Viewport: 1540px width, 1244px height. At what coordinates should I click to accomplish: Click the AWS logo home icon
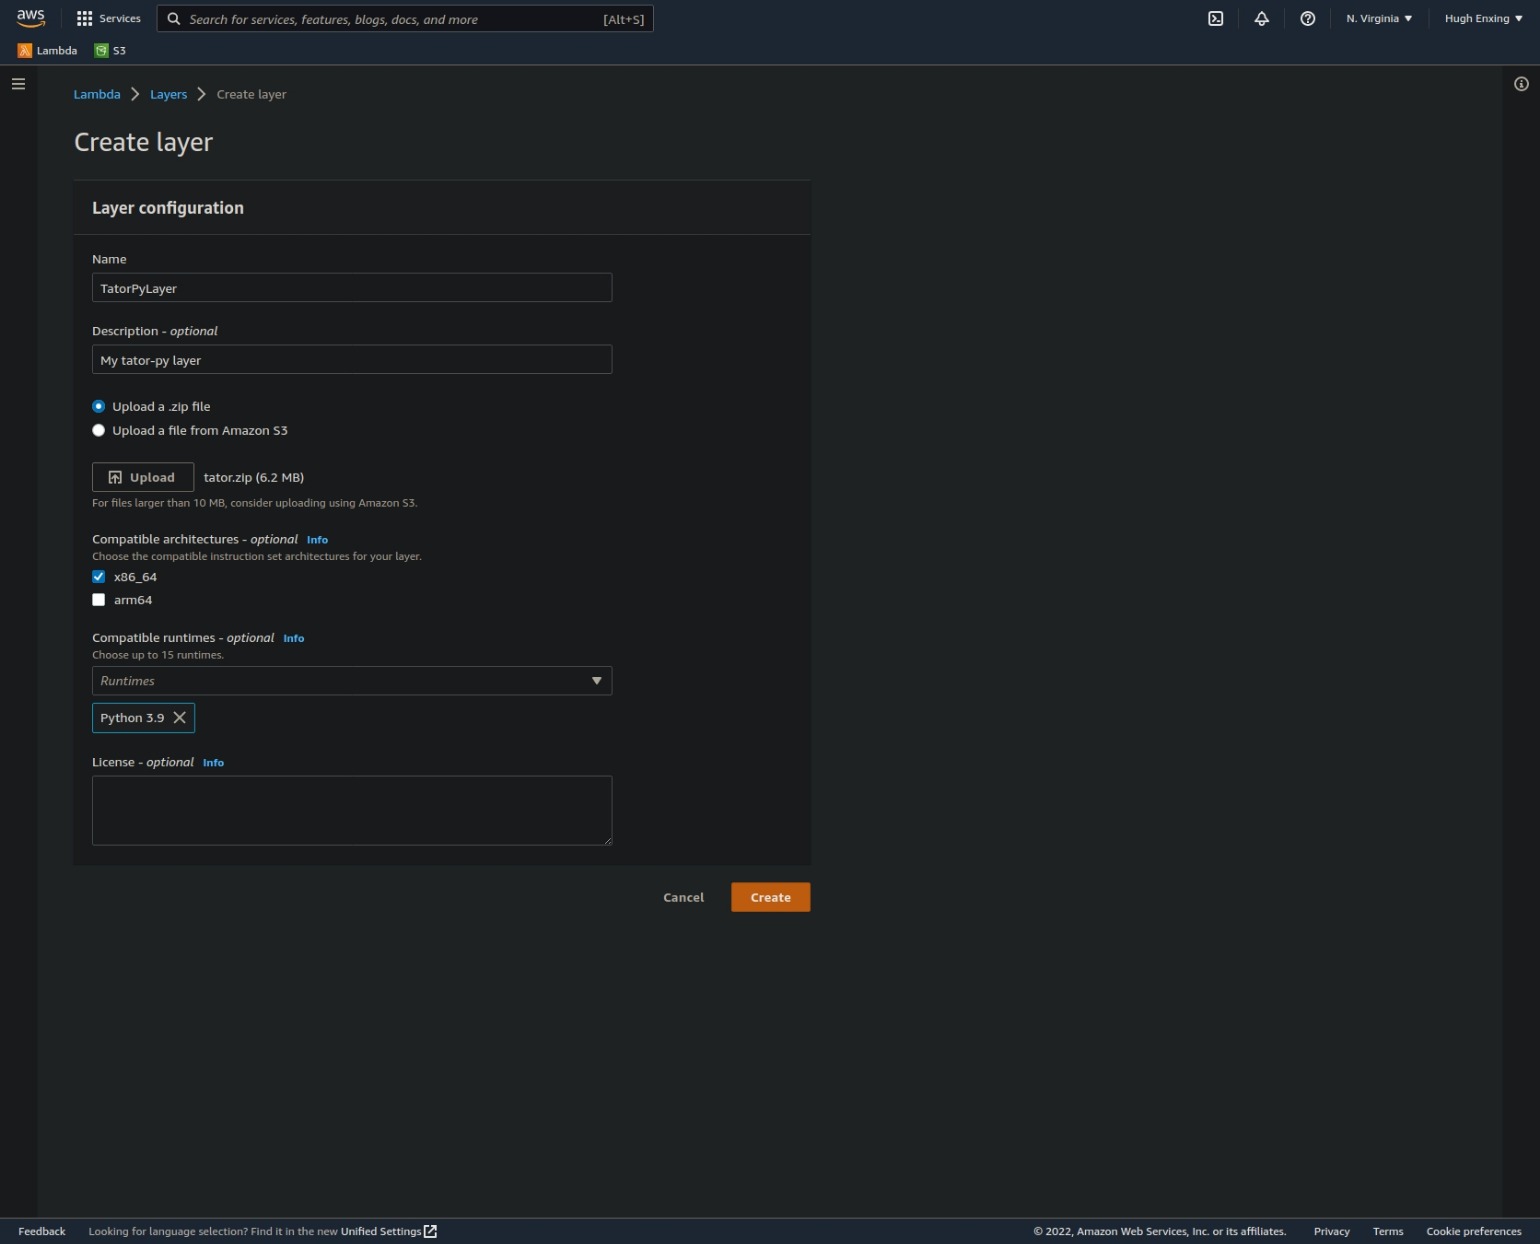pyautogui.click(x=31, y=18)
